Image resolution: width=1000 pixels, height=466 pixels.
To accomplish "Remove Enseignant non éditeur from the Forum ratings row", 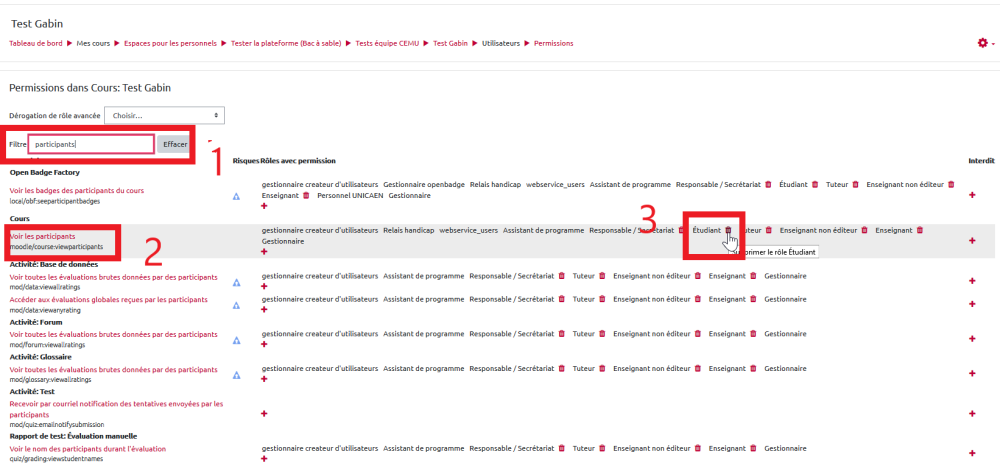I will point(698,336).
